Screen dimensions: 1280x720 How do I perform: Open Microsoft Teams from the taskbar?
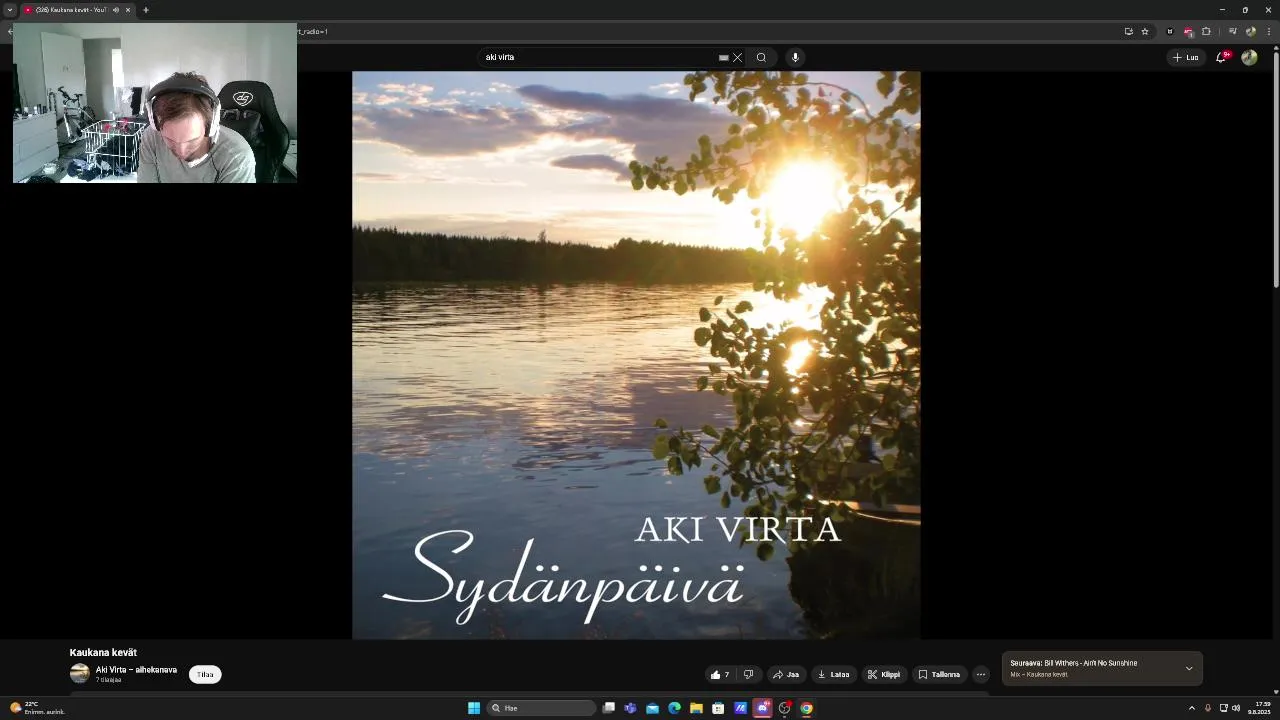pyautogui.click(x=630, y=708)
